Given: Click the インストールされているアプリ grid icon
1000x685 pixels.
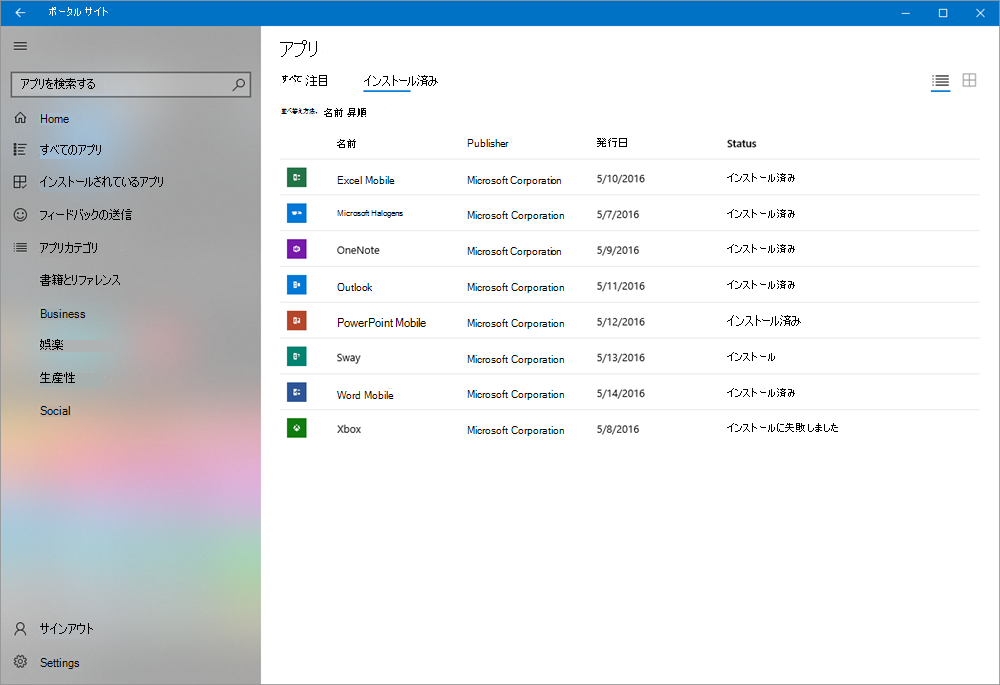Looking at the screenshot, I should [20, 182].
